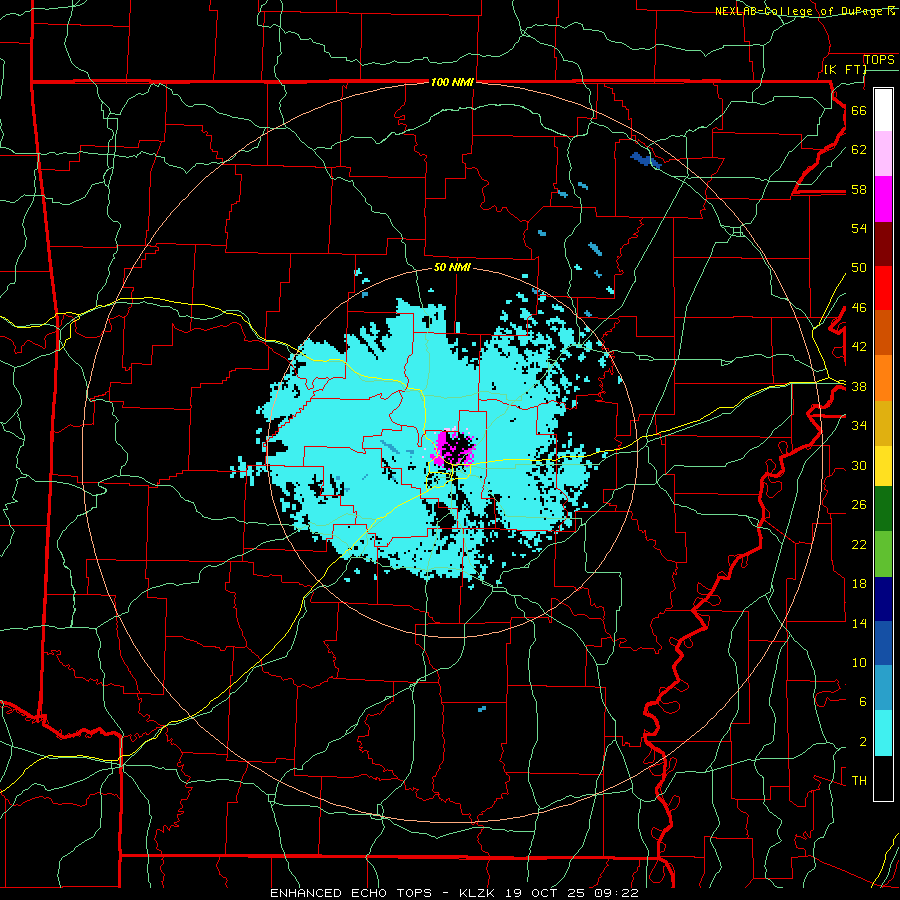Click the 'KLZK' station identifier
Image resolution: width=900 pixels, height=900 pixels.
479,893
